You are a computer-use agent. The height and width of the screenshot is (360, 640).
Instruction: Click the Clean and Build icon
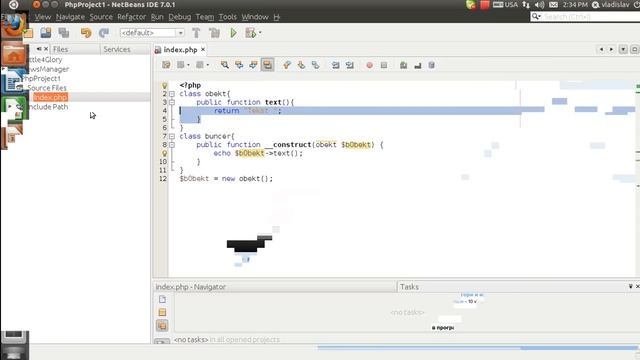214,33
